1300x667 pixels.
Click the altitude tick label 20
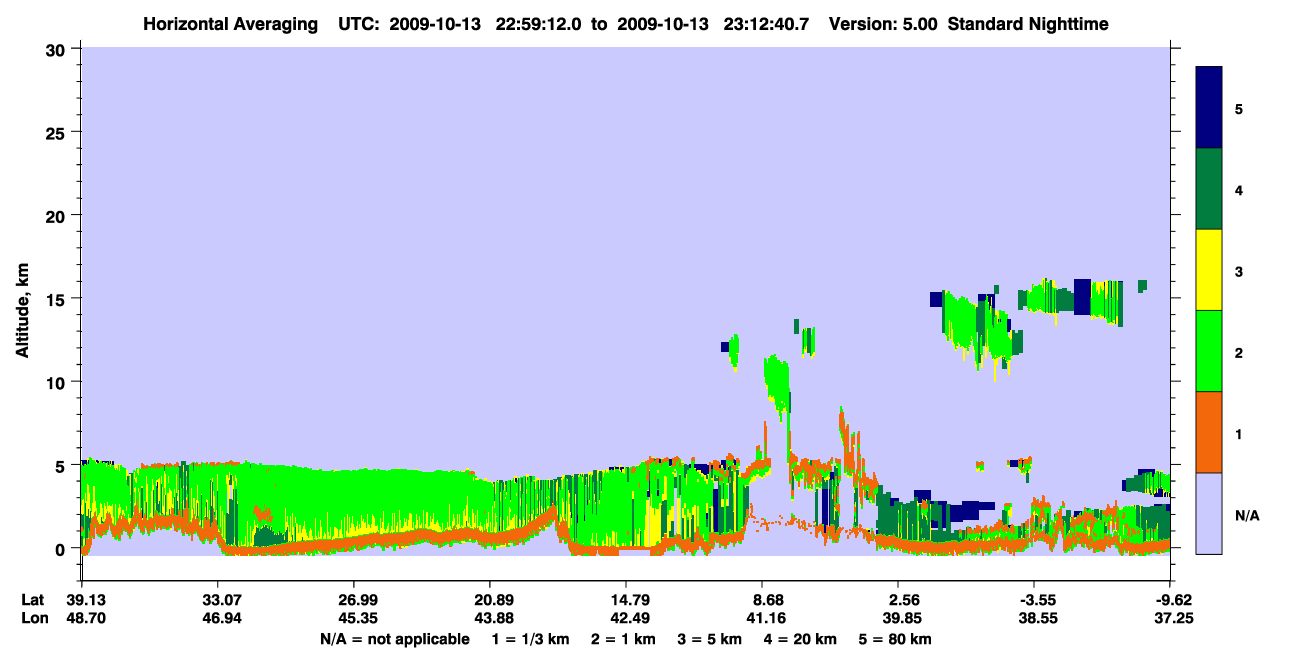point(58,215)
